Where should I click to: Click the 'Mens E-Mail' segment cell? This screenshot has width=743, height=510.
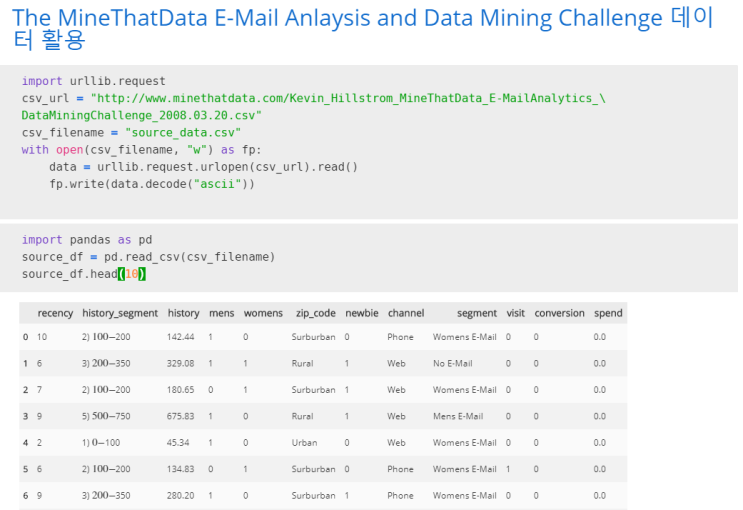[x=458, y=416]
